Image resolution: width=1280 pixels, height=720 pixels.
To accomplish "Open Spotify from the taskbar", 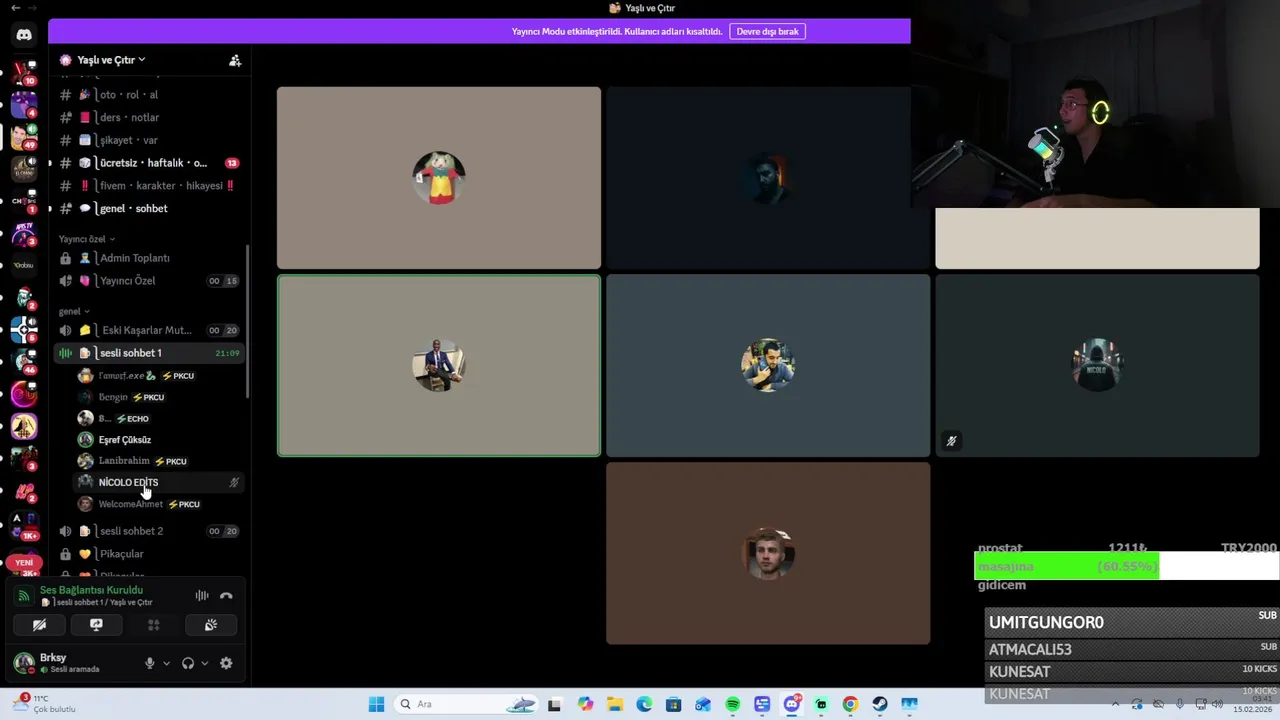I will pyautogui.click(x=732, y=704).
